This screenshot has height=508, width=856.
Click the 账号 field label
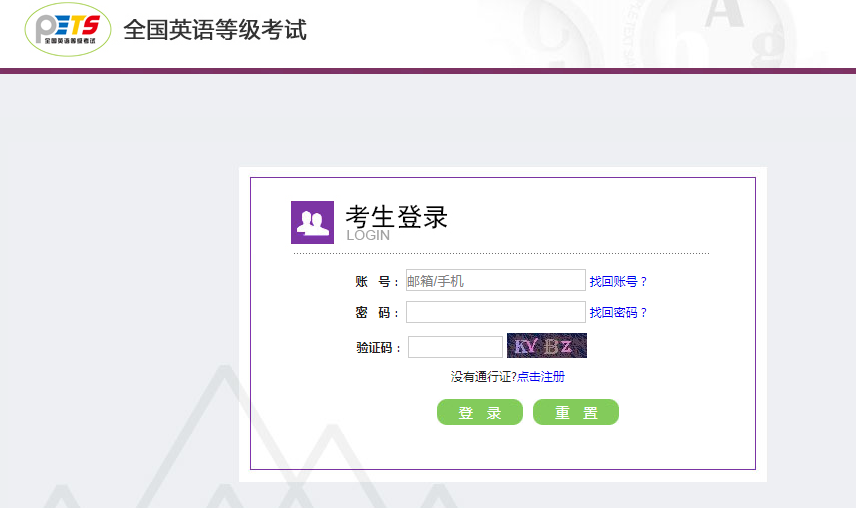coord(376,282)
